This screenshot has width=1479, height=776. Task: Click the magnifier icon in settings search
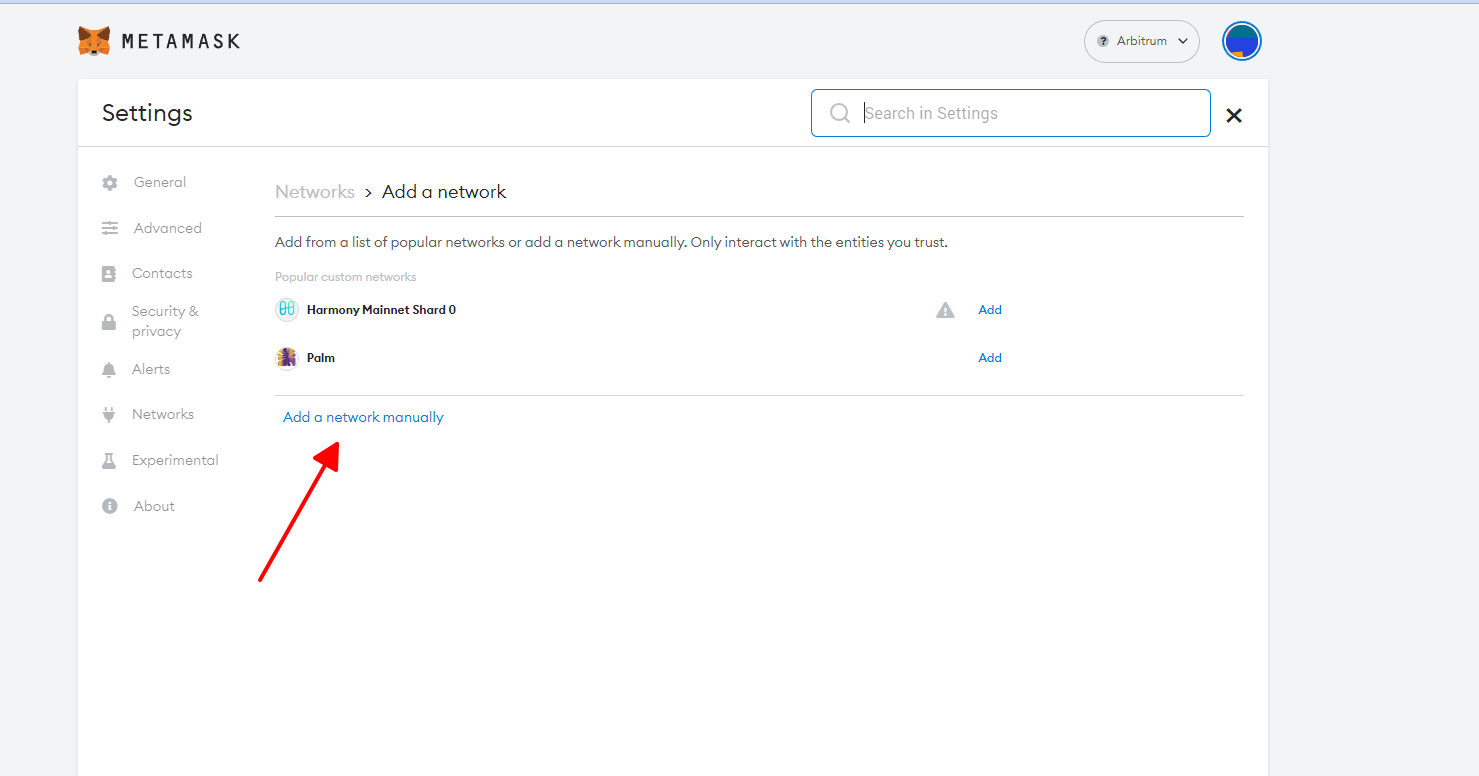[x=840, y=113]
